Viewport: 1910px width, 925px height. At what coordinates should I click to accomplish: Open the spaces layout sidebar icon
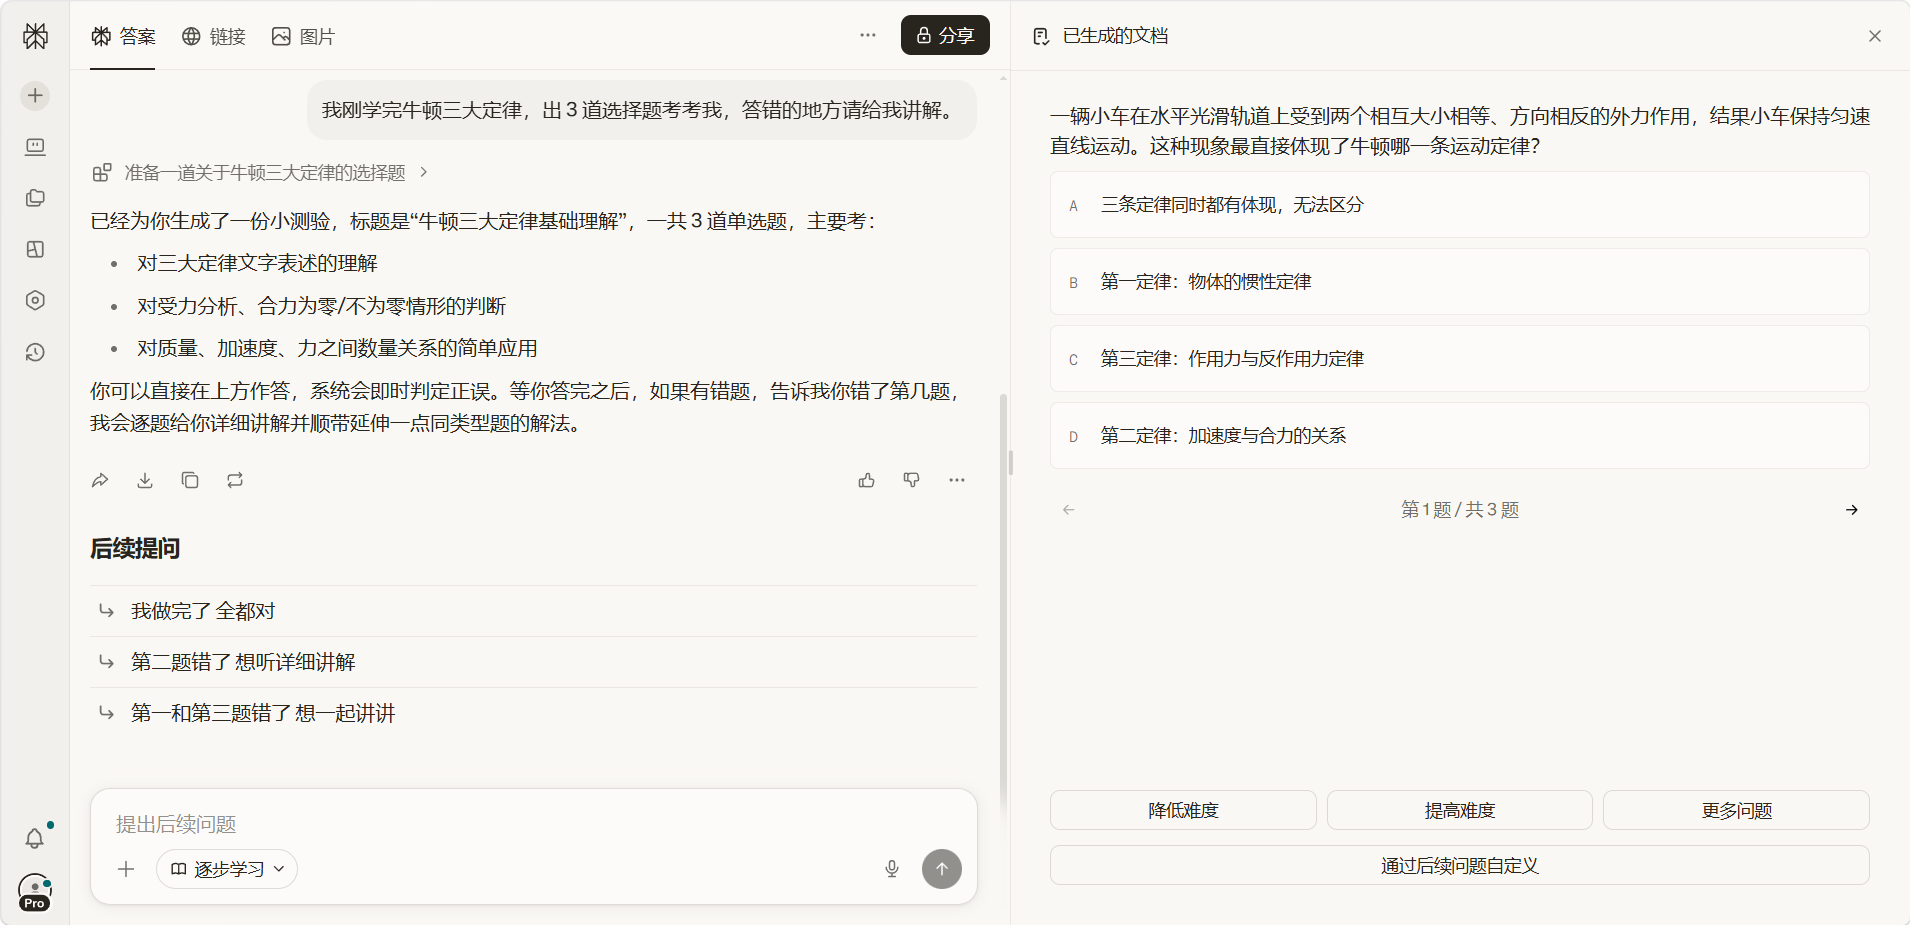pos(35,249)
